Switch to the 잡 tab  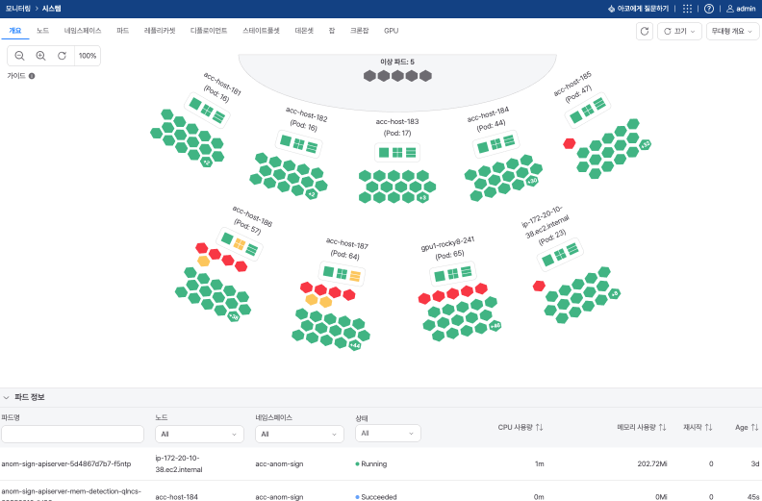tap(331, 31)
